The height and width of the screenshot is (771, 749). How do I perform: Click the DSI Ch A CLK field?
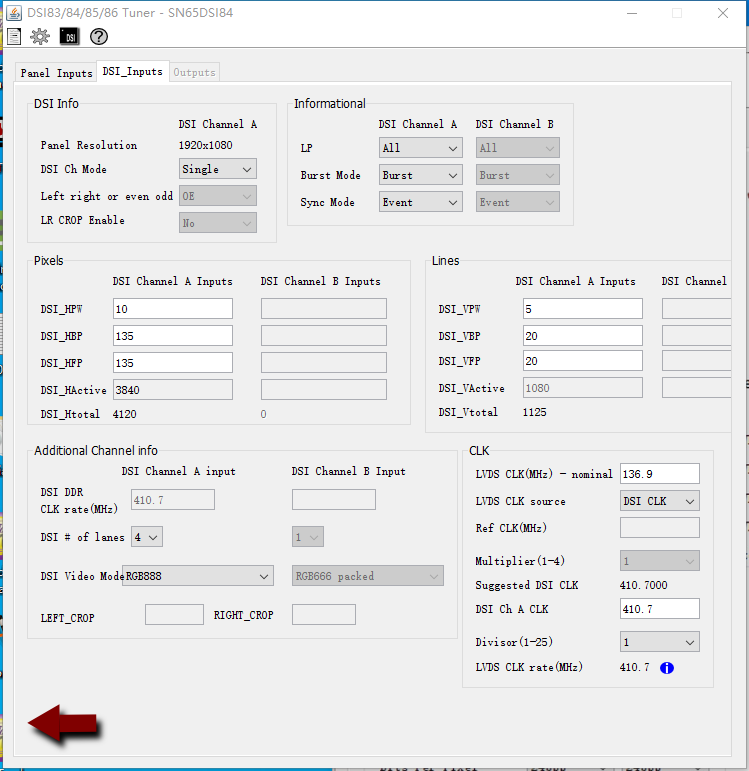(x=659, y=609)
